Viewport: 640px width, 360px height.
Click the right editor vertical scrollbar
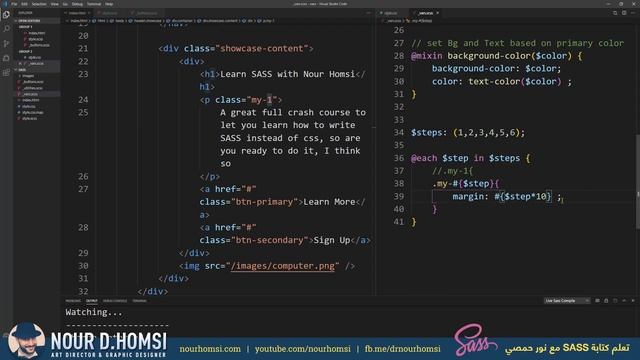638,182
